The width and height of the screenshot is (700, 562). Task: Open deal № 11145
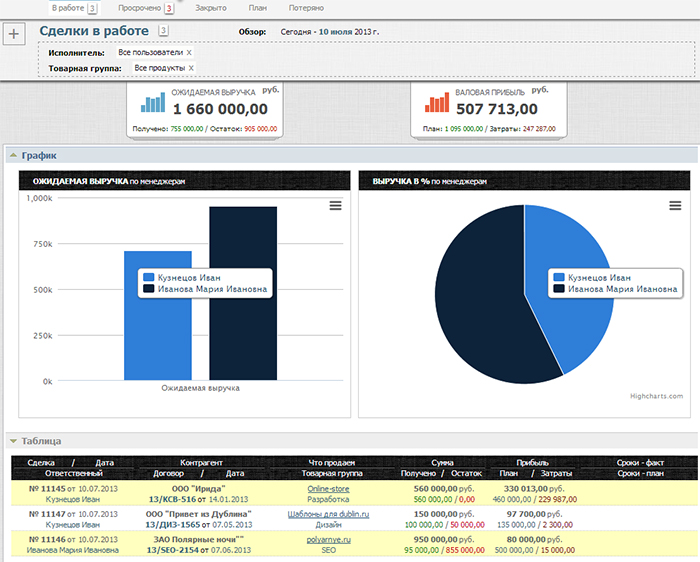(x=47, y=489)
